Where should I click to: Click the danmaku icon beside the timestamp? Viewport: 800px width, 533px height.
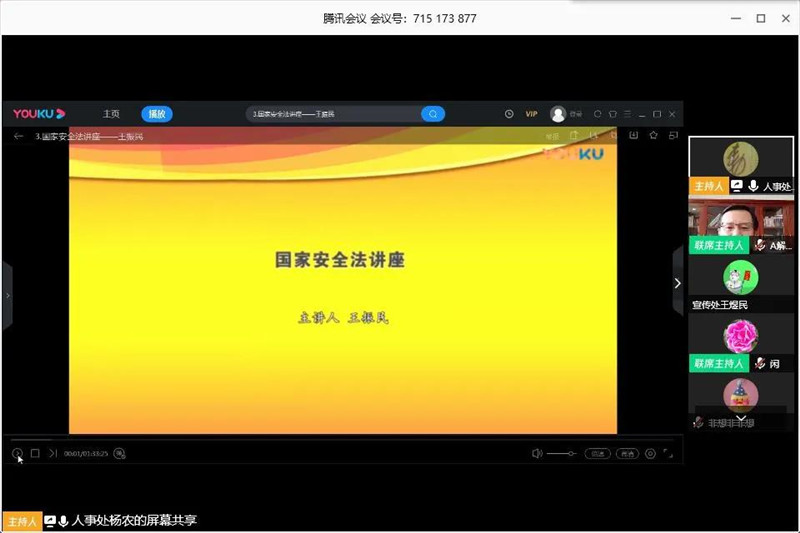pos(119,453)
